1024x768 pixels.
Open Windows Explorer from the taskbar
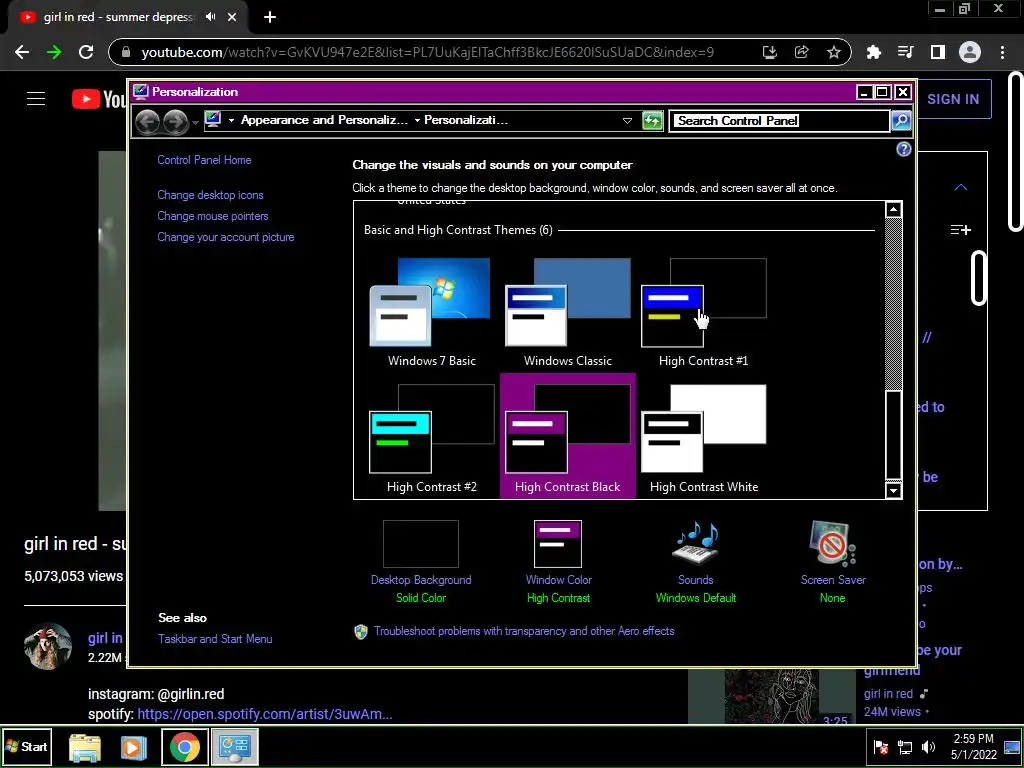point(85,748)
